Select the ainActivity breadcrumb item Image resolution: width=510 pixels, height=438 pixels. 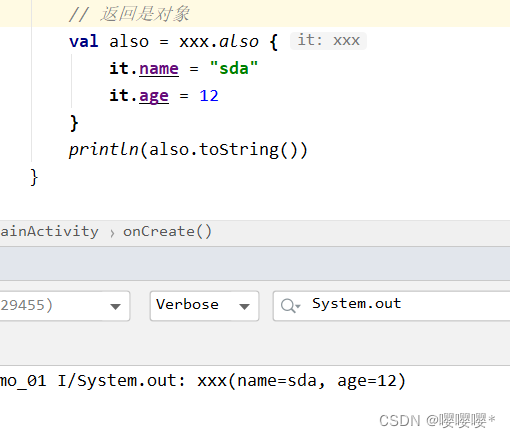coord(49,231)
